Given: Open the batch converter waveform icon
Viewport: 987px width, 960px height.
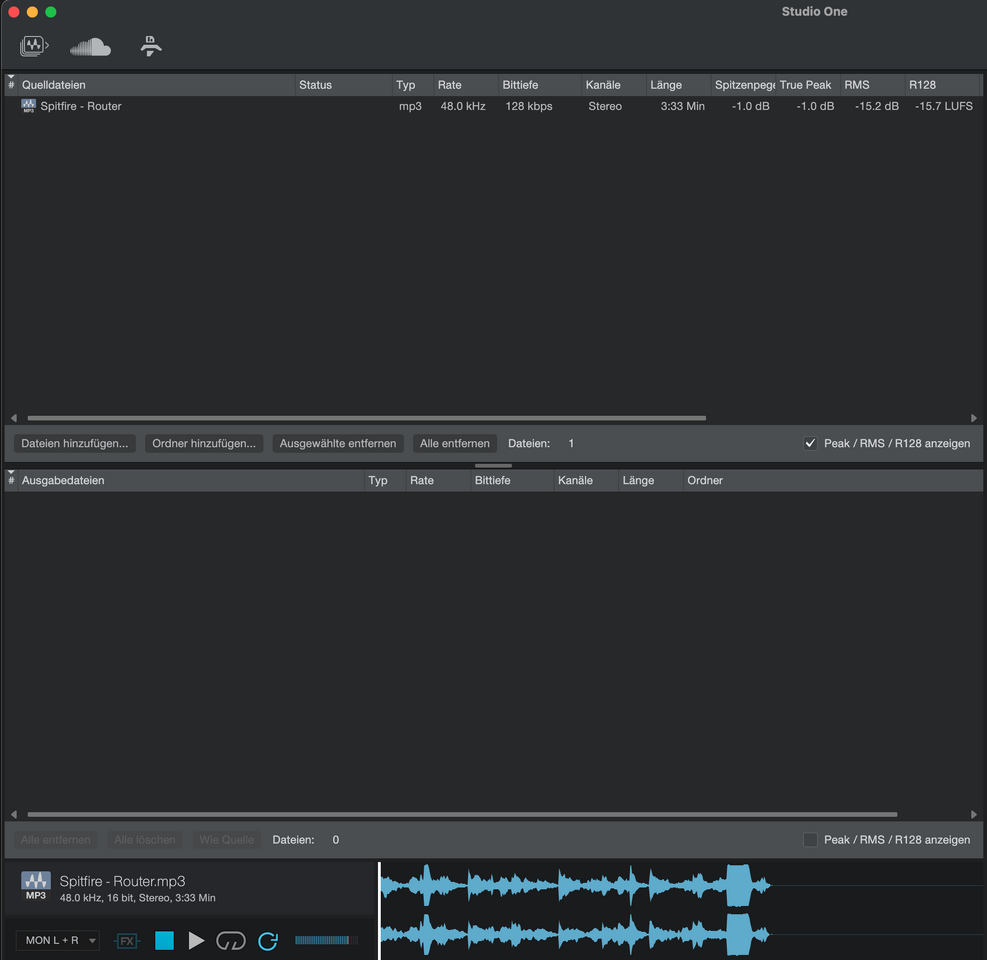Looking at the screenshot, I should [34, 46].
